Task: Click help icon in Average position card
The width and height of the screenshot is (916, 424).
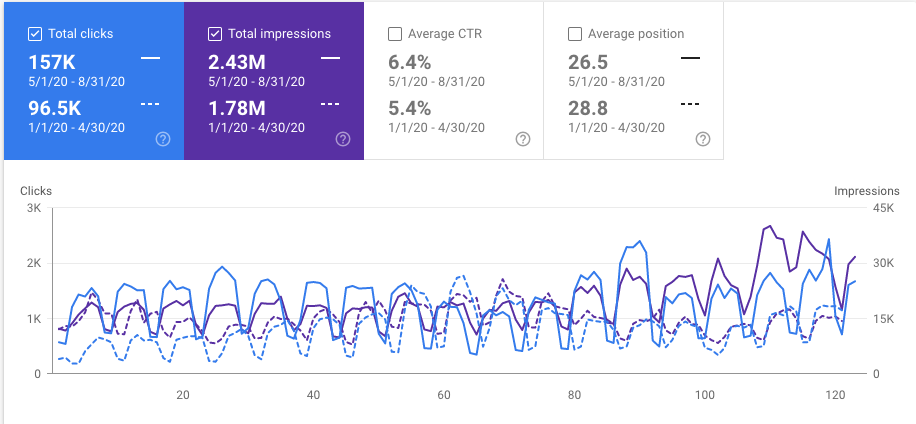Action: [x=703, y=140]
